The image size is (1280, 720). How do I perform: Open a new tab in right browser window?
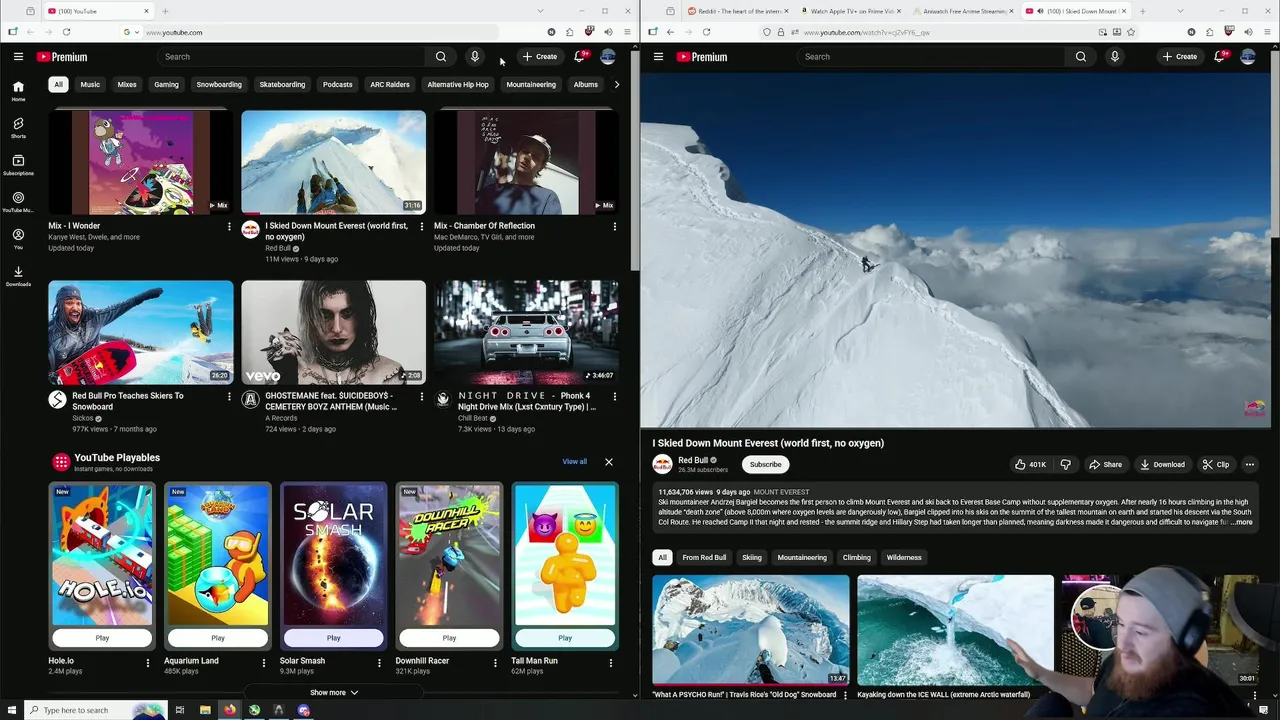pyautogui.click(x=1143, y=11)
